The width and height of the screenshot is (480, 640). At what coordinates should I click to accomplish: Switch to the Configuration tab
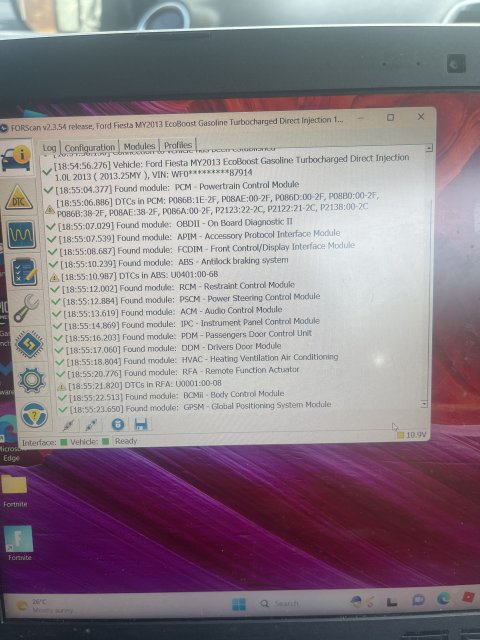click(90, 147)
